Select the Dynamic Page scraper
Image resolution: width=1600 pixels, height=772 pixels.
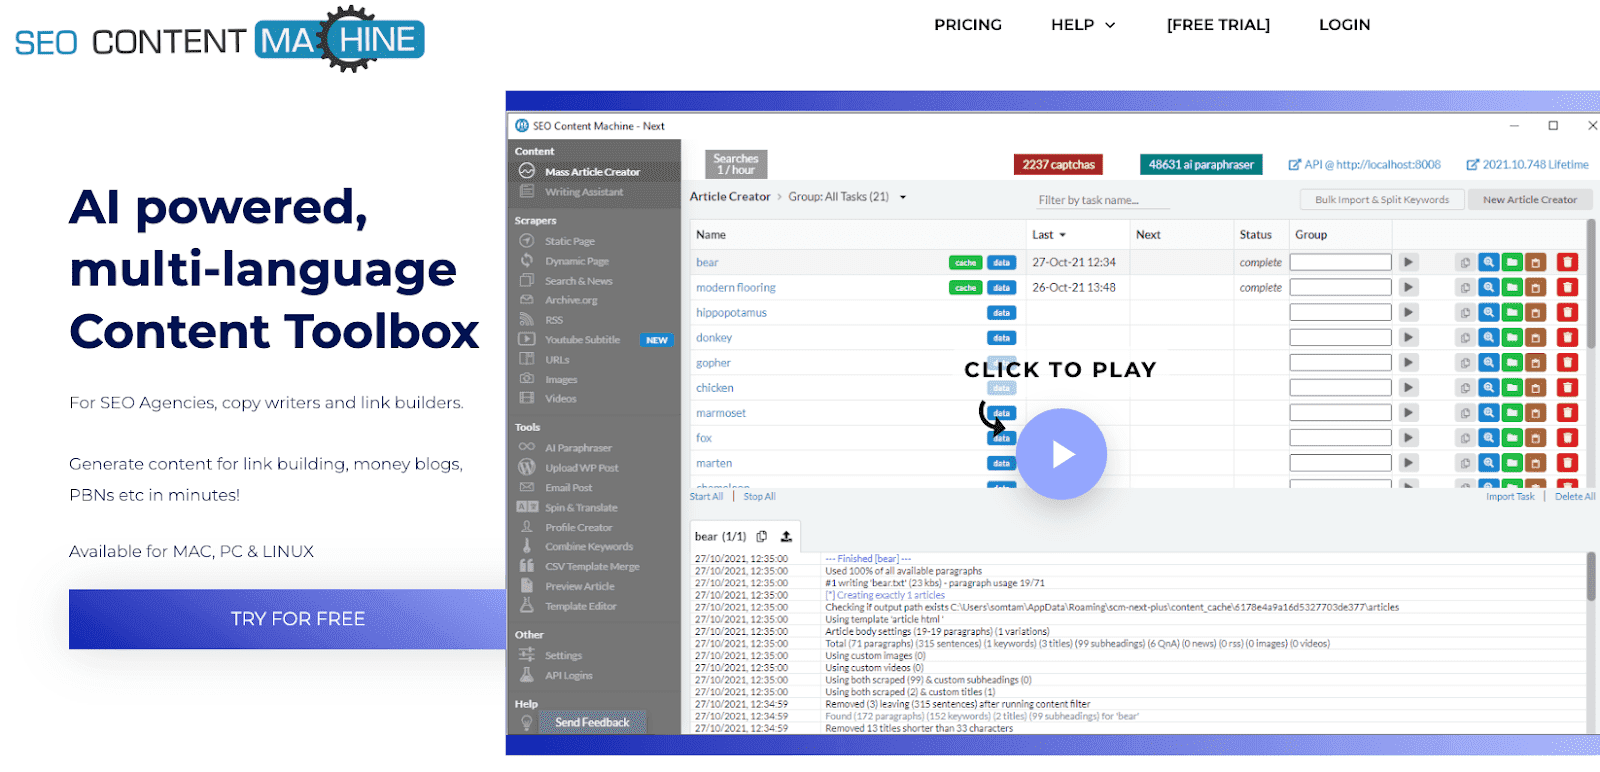tap(576, 261)
